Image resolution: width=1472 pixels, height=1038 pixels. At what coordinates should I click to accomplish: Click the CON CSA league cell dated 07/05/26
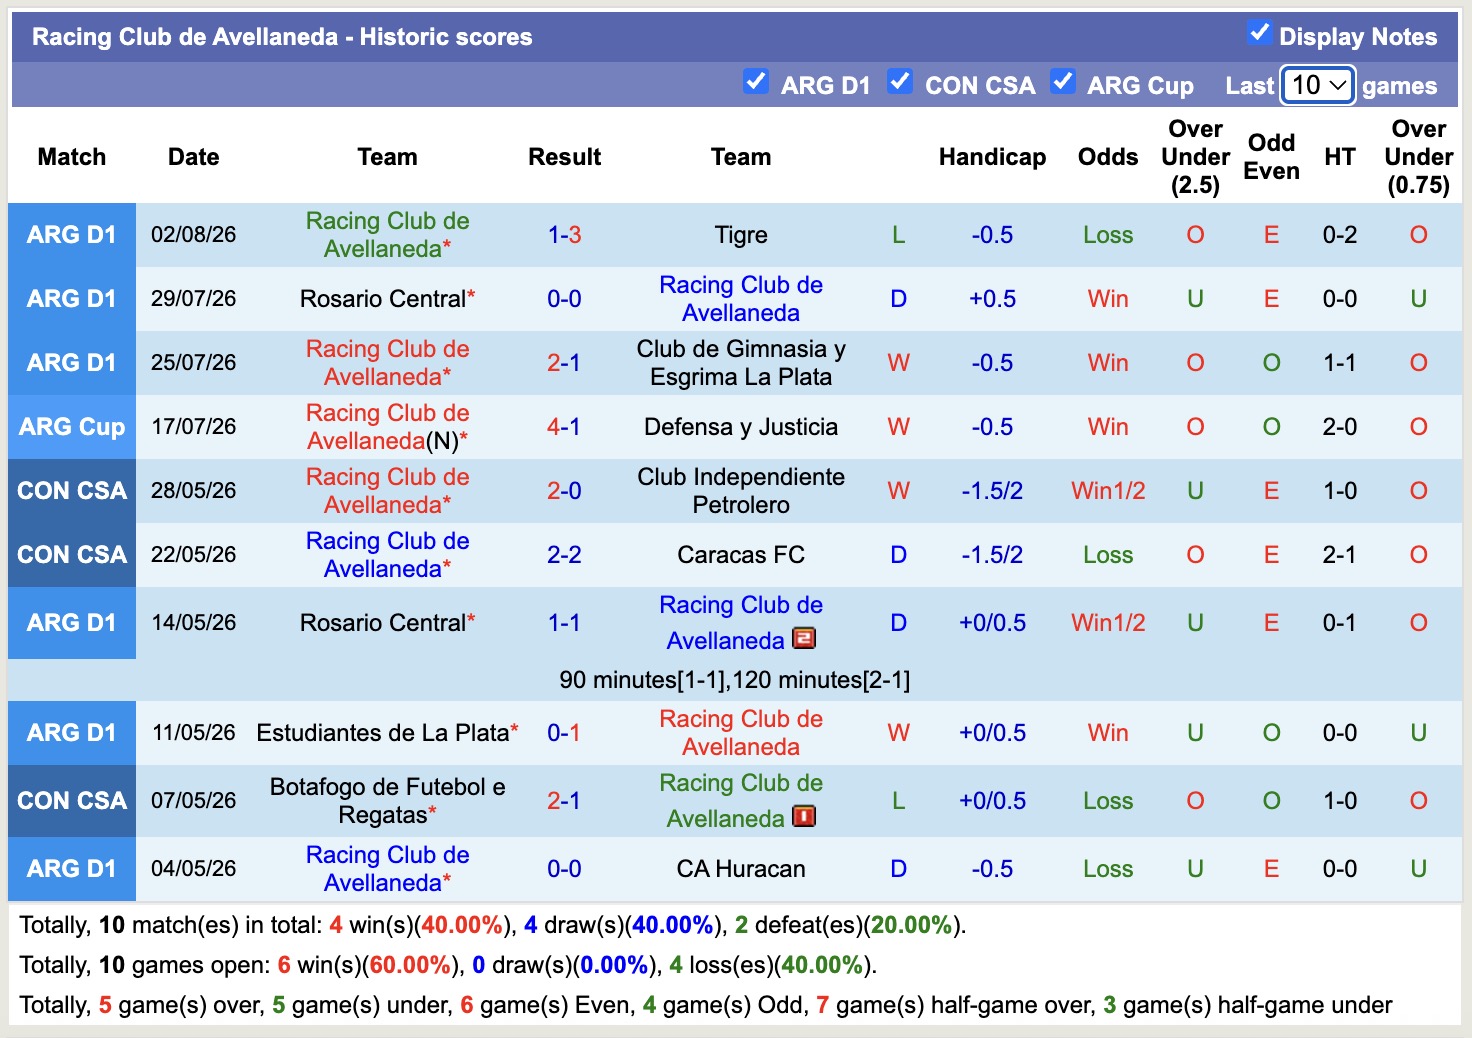72,801
